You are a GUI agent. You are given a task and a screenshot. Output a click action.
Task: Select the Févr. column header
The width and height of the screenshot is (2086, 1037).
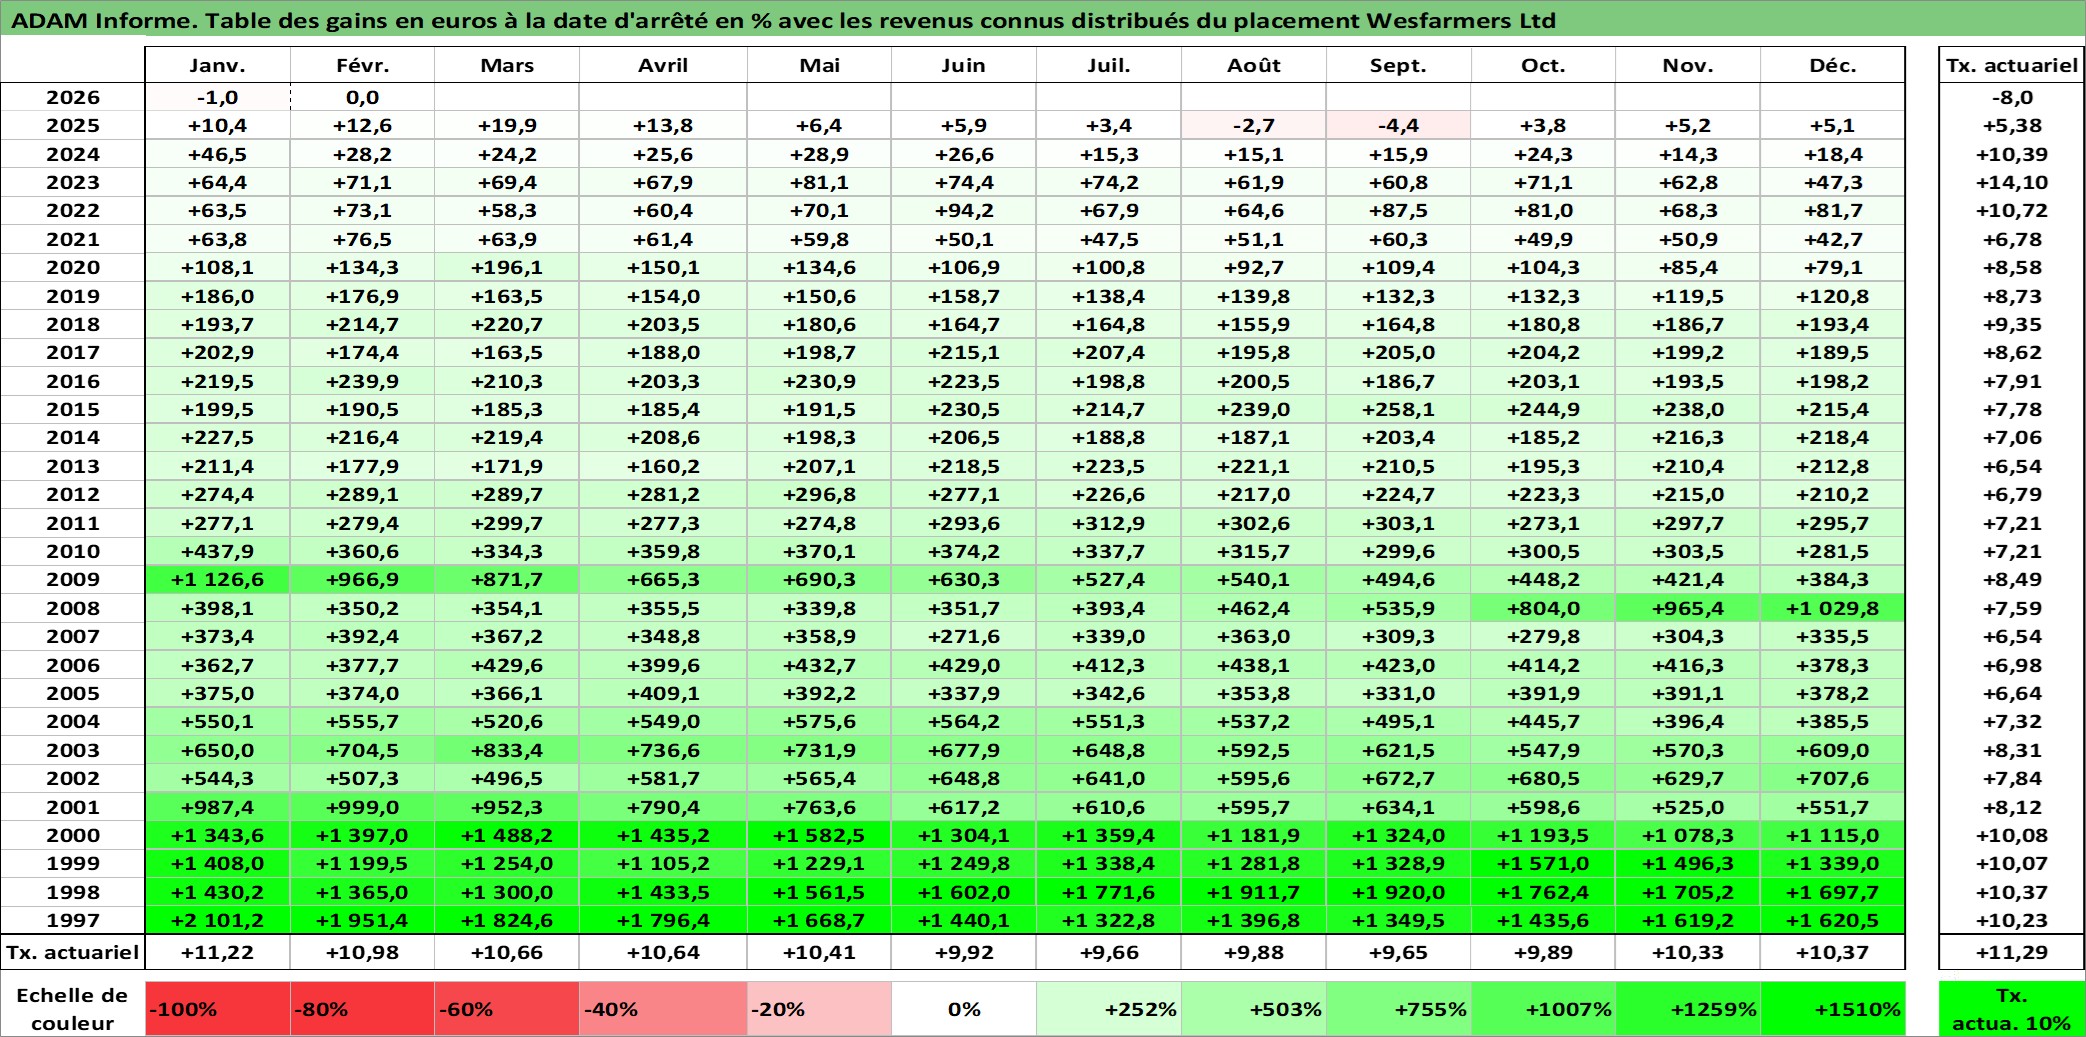point(362,65)
